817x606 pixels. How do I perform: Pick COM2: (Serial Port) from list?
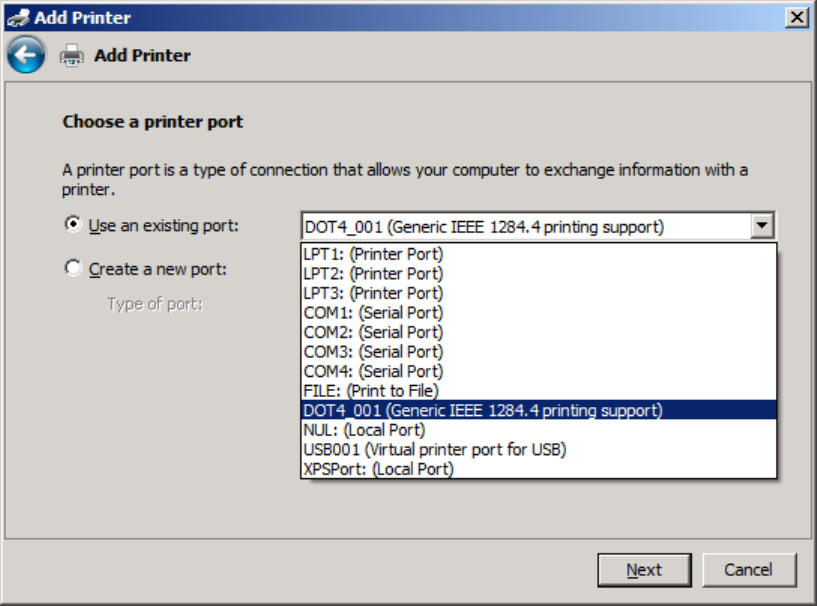click(x=373, y=332)
